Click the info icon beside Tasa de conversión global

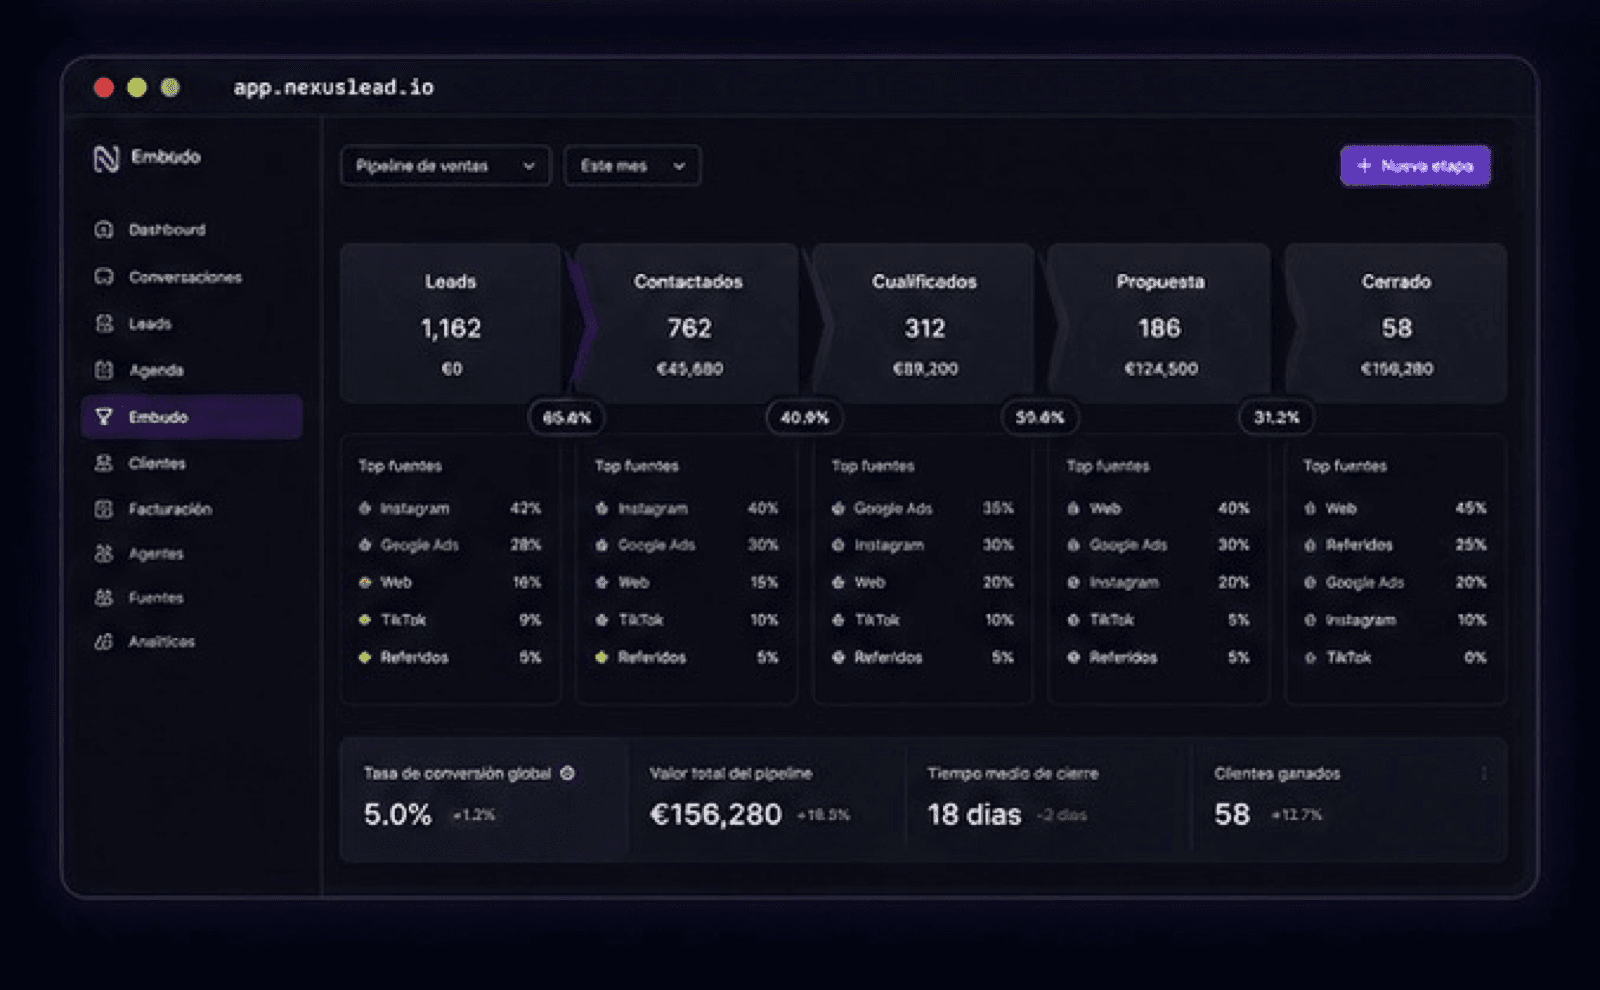tap(567, 773)
